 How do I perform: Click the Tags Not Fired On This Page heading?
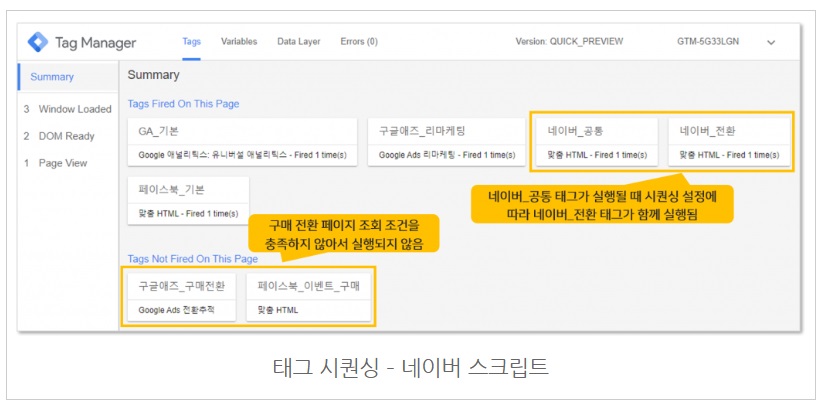192,259
